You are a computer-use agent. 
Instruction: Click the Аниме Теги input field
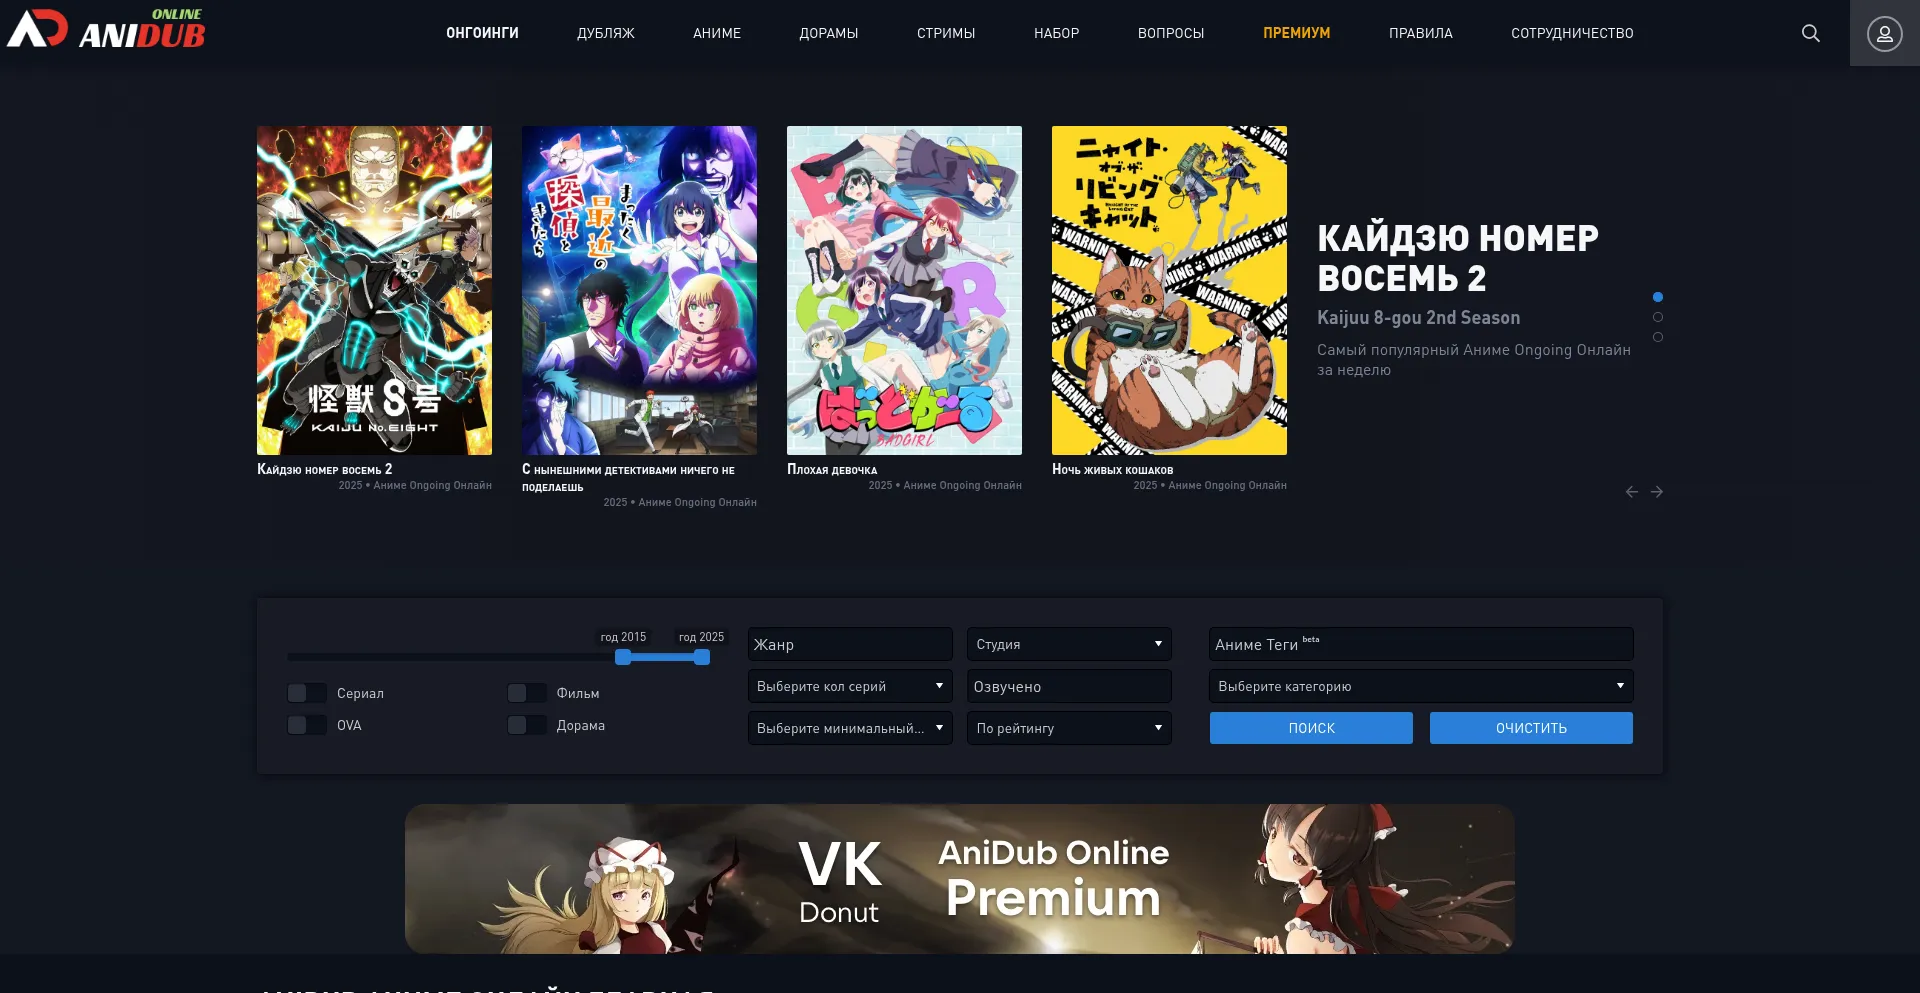[x=1421, y=644]
